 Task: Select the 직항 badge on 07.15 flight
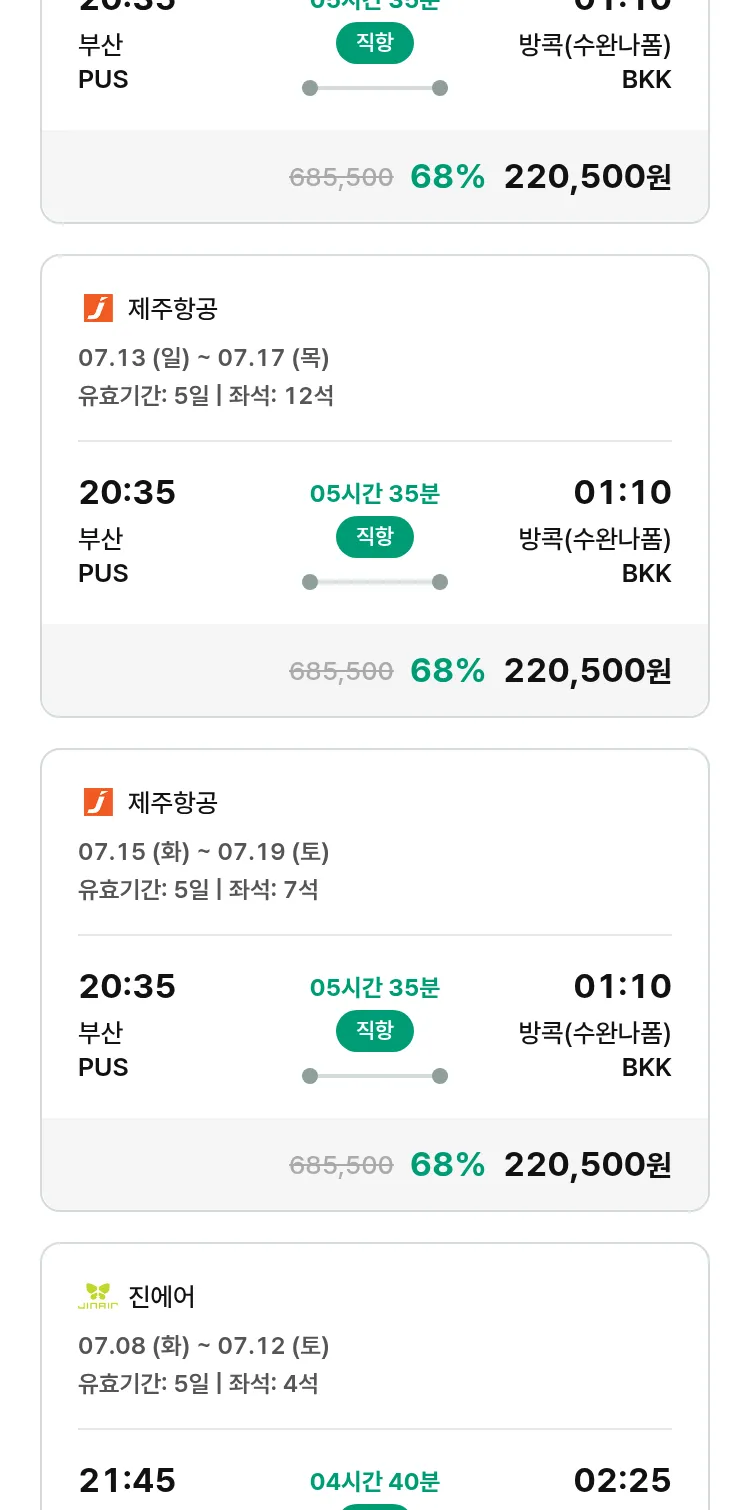(x=375, y=1031)
